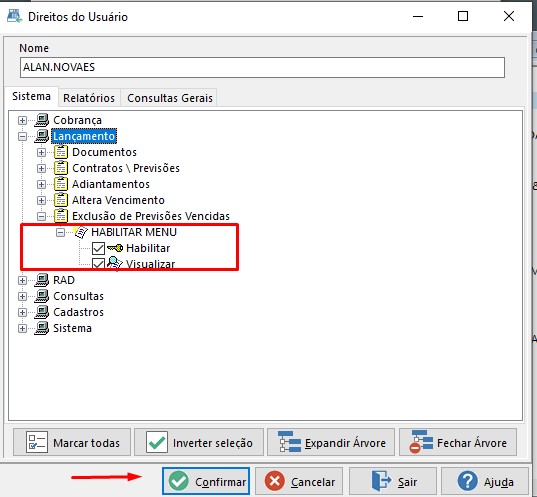Screen dimensions: 537x497
Task: Exit using the Sair button
Action: (393, 481)
